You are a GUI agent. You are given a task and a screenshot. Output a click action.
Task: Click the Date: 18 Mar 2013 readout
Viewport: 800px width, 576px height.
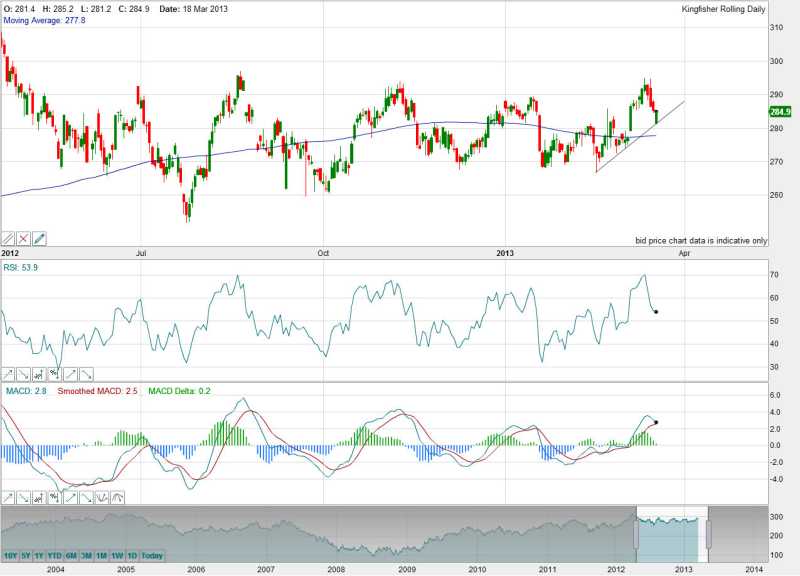click(193, 9)
